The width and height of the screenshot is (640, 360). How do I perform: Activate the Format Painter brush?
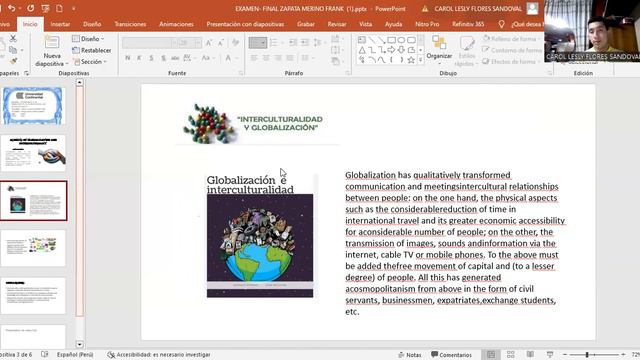tap(13, 61)
